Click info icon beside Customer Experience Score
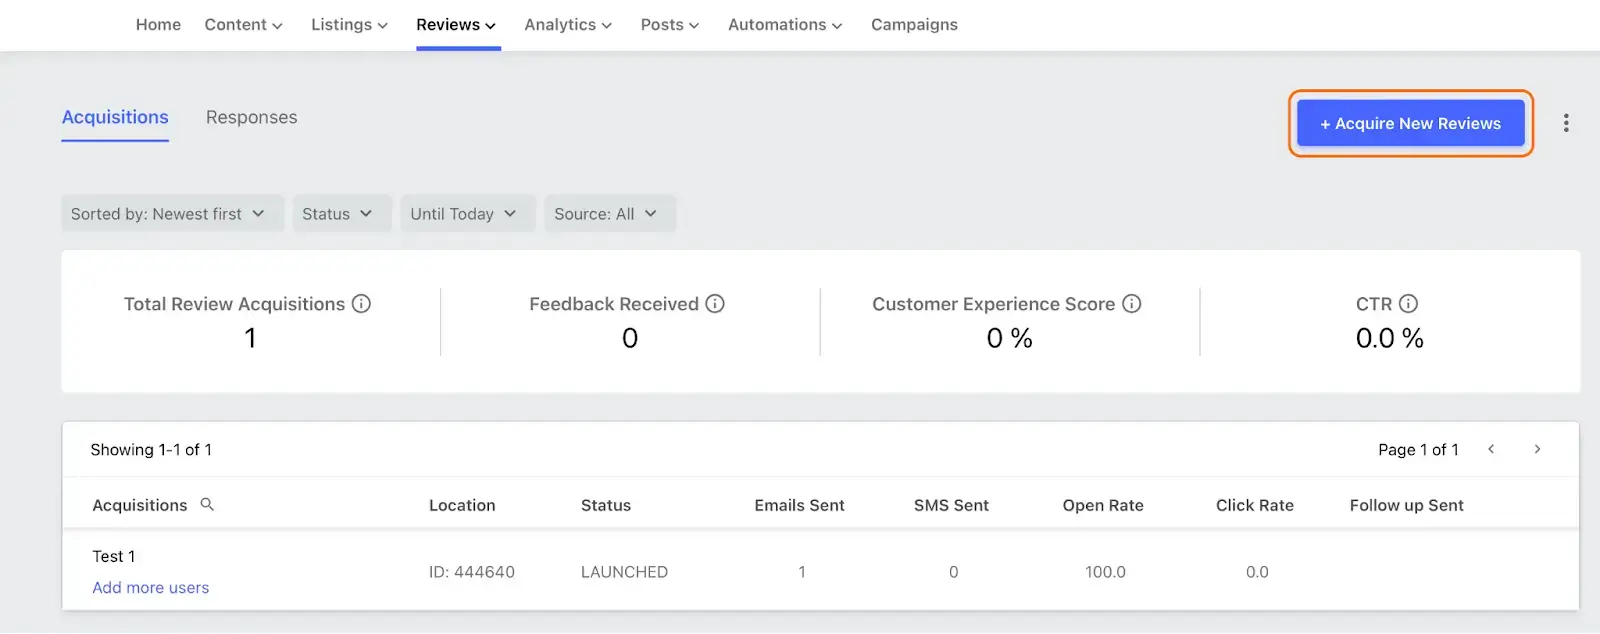The height and width of the screenshot is (634, 1600). tap(1132, 304)
